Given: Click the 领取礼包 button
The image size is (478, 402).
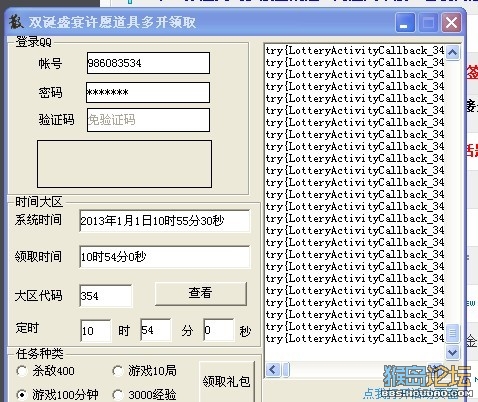Looking at the screenshot, I should [x=227, y=381].
